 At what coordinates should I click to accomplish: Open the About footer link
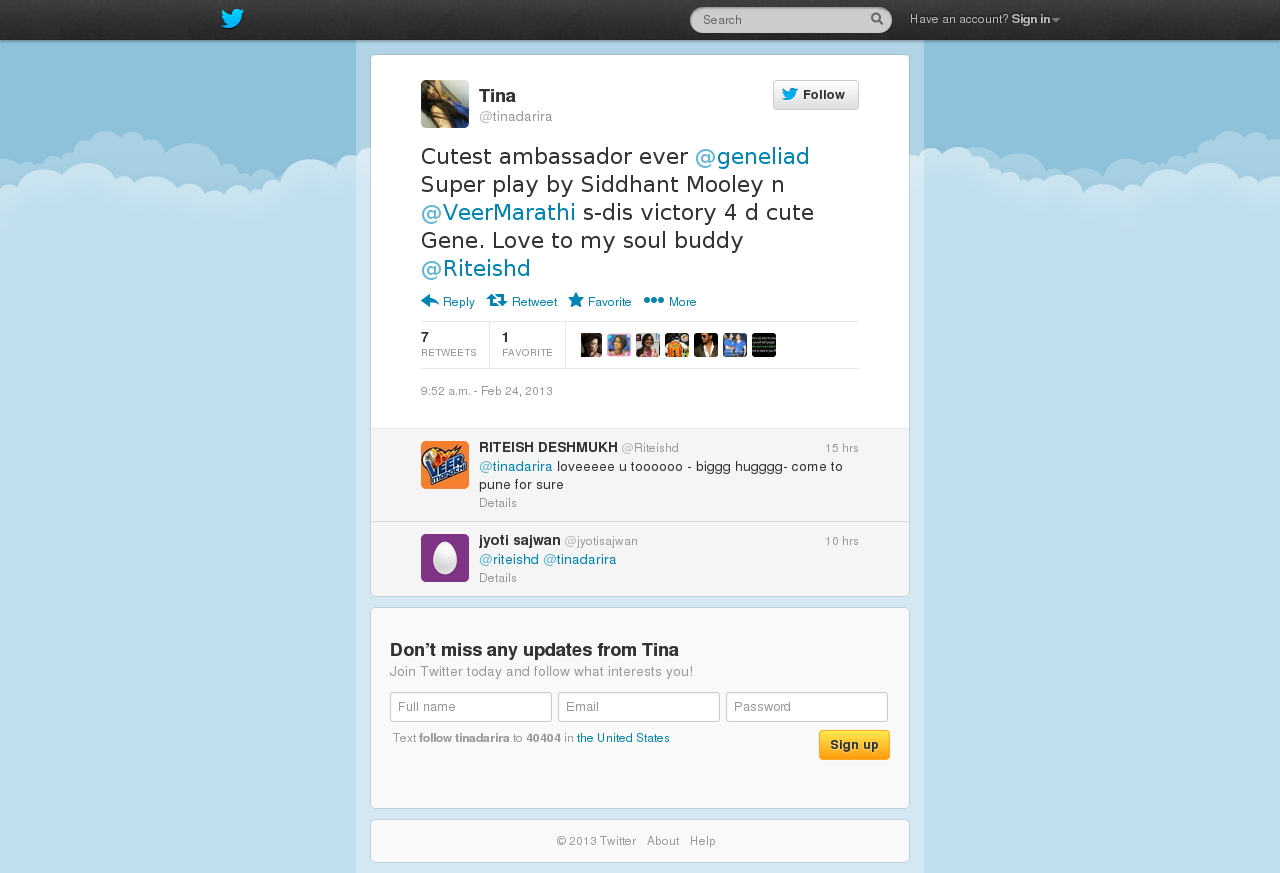[x=663, y=841]
